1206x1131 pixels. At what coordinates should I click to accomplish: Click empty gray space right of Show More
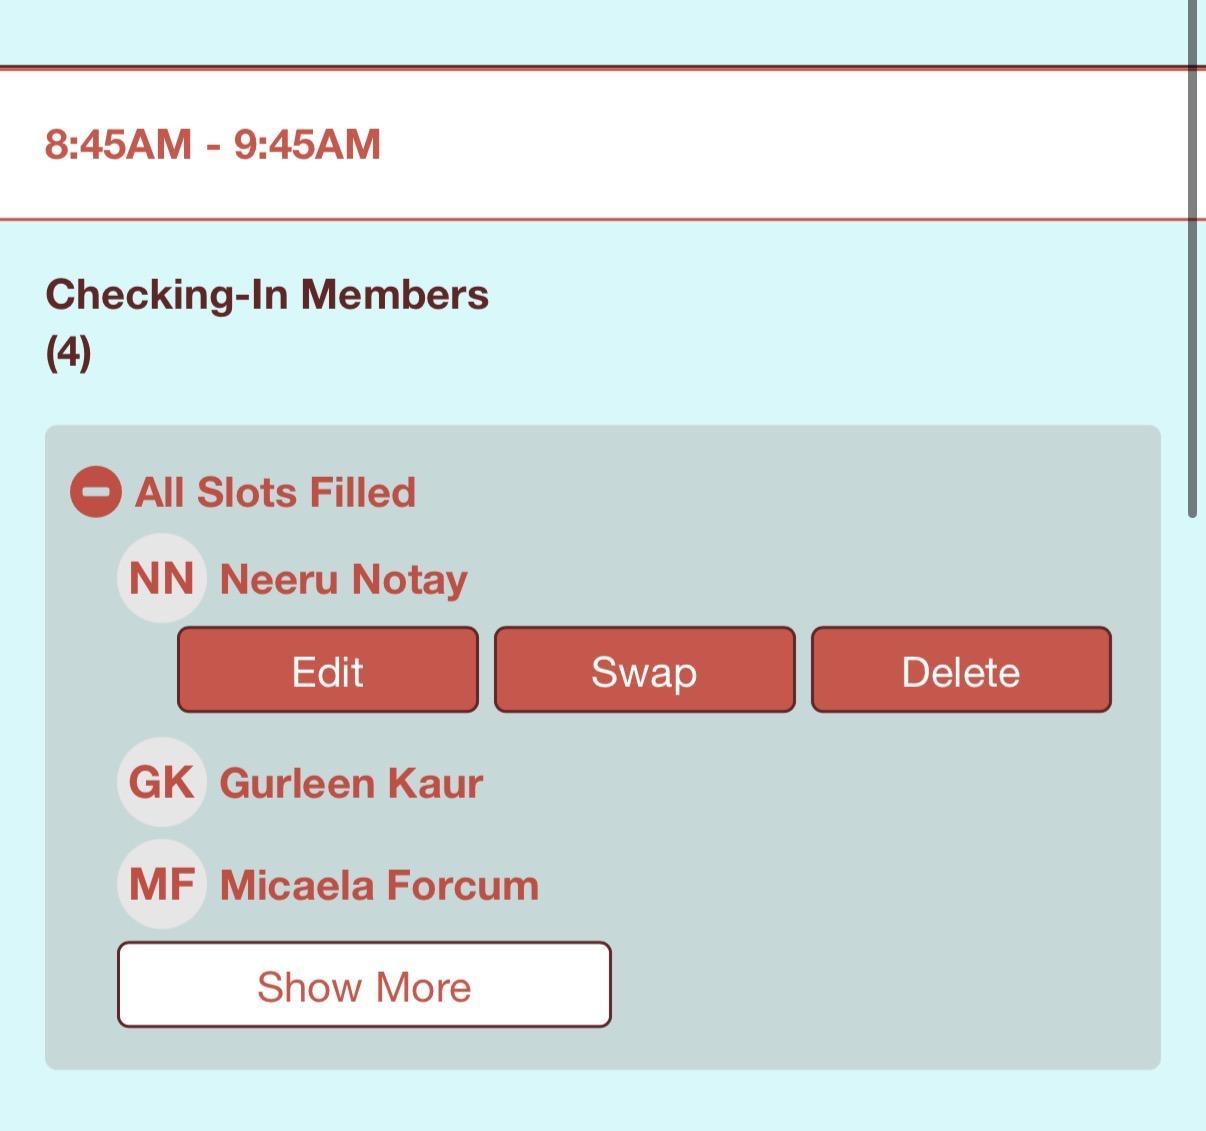pyautogui.click(x=880, y=985)
